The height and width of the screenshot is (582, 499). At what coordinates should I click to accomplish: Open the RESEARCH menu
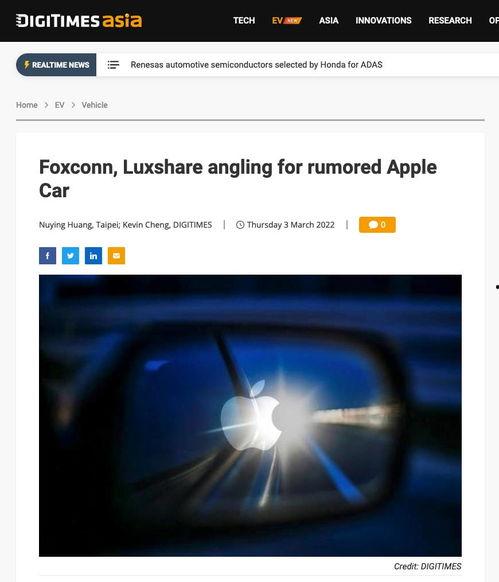point(450,20)
